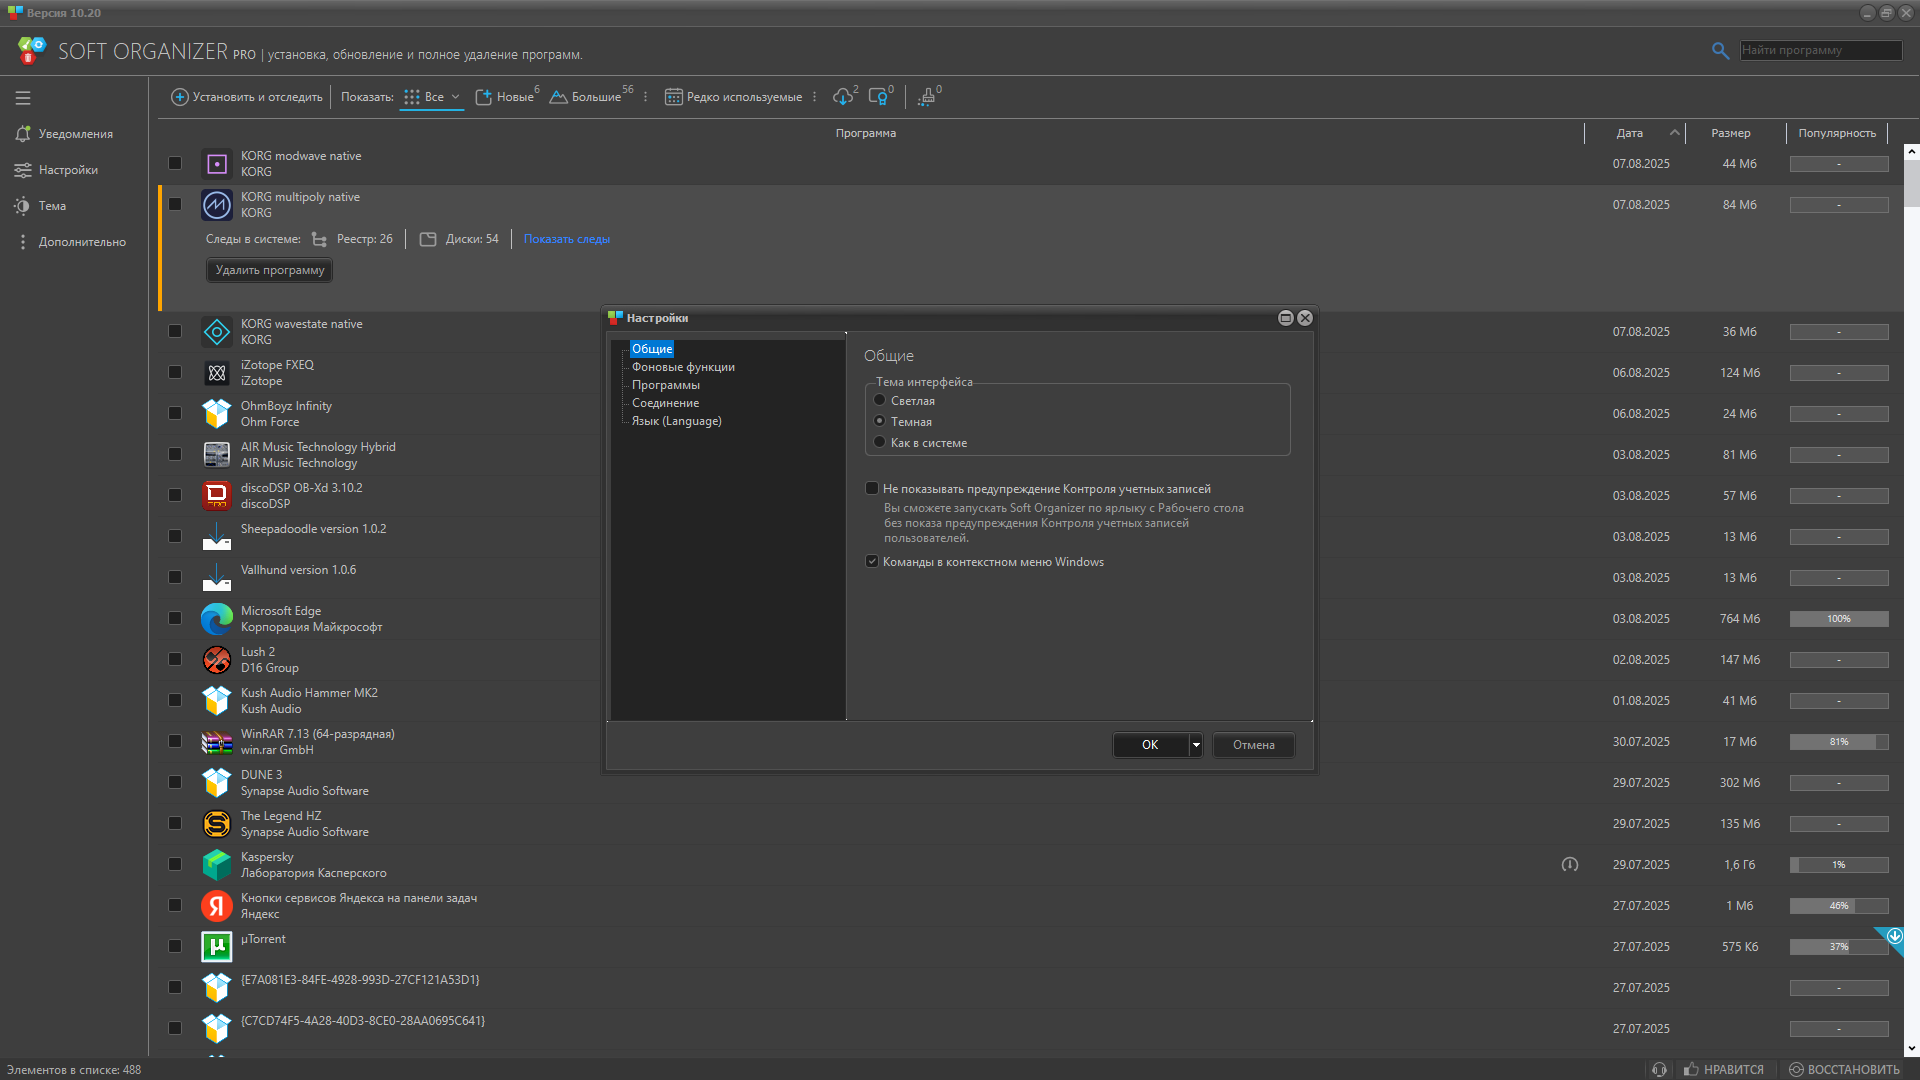
Task: Click the Yandex services icon
Action: [217, 906]
